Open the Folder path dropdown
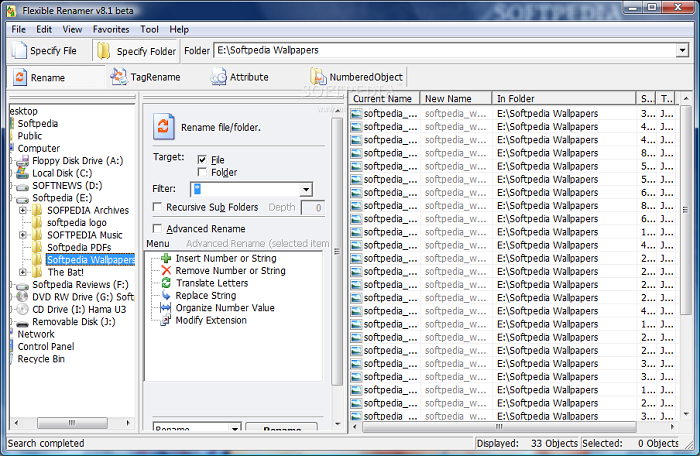700x456 pixels. [x=681, y=50]
